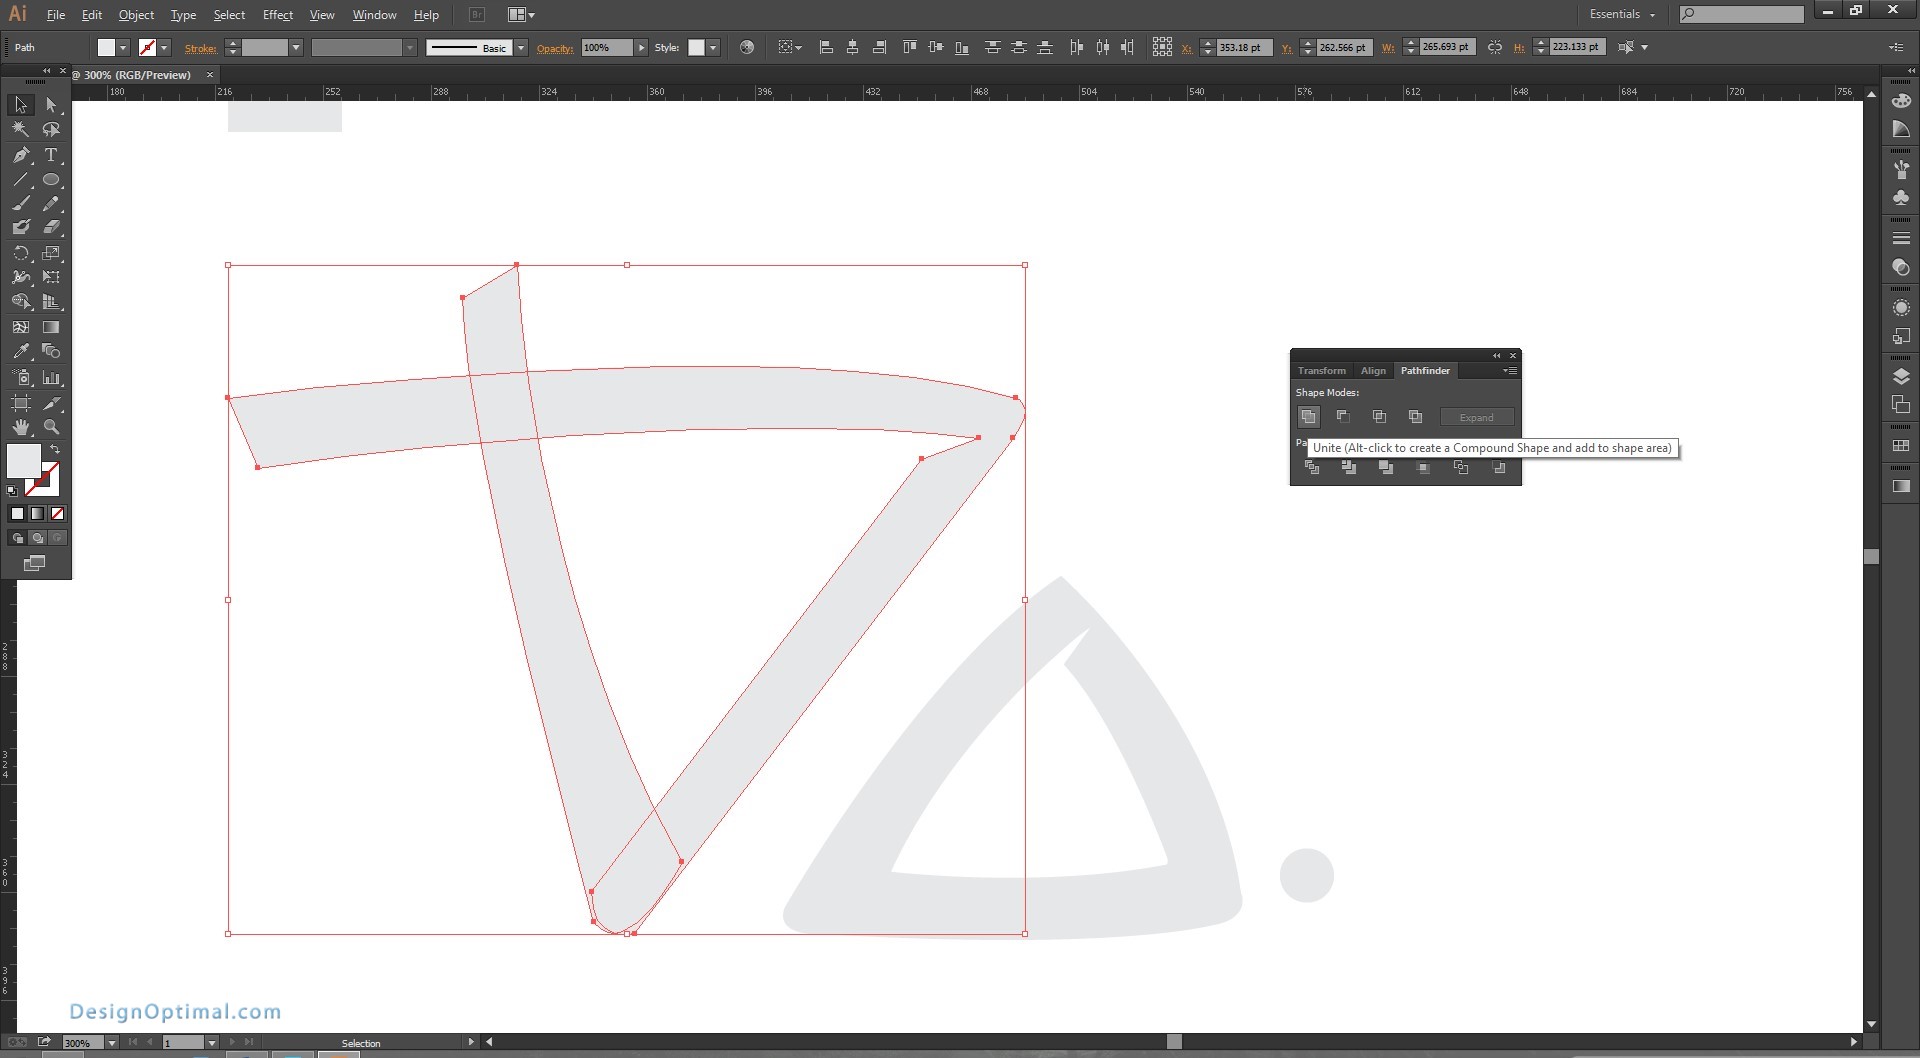Choose the Rotate tool

21,253
